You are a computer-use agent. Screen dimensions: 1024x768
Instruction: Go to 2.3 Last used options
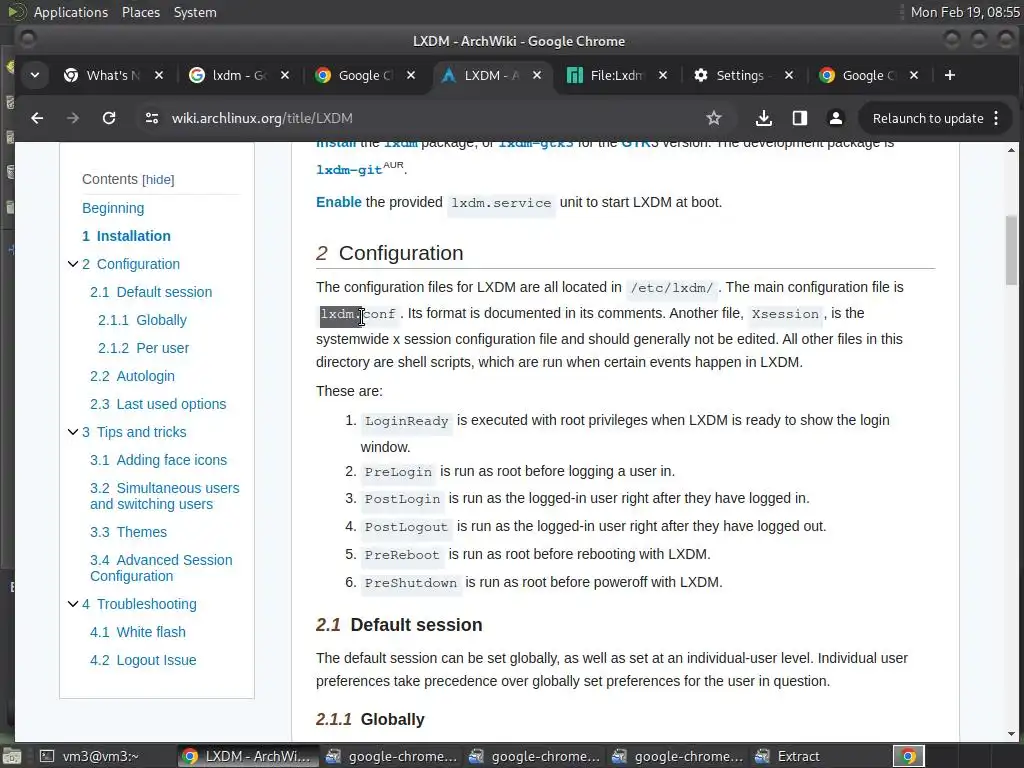(x=158, y=404)
